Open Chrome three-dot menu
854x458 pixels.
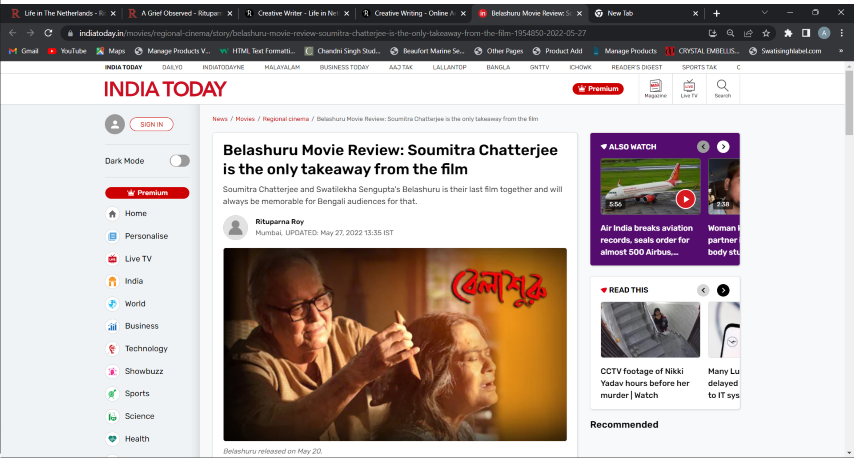pyautogui.click(x=841, y=33)
